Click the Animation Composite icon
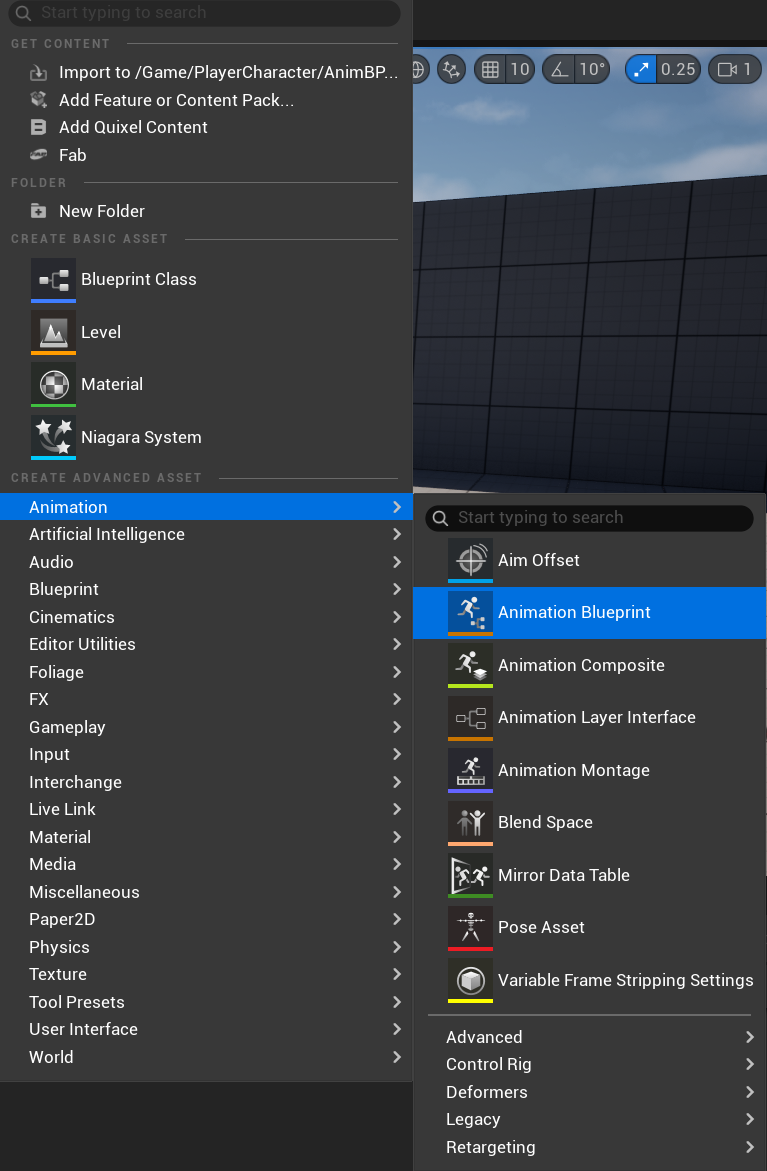767x1171 pixels. click(471, 665)
